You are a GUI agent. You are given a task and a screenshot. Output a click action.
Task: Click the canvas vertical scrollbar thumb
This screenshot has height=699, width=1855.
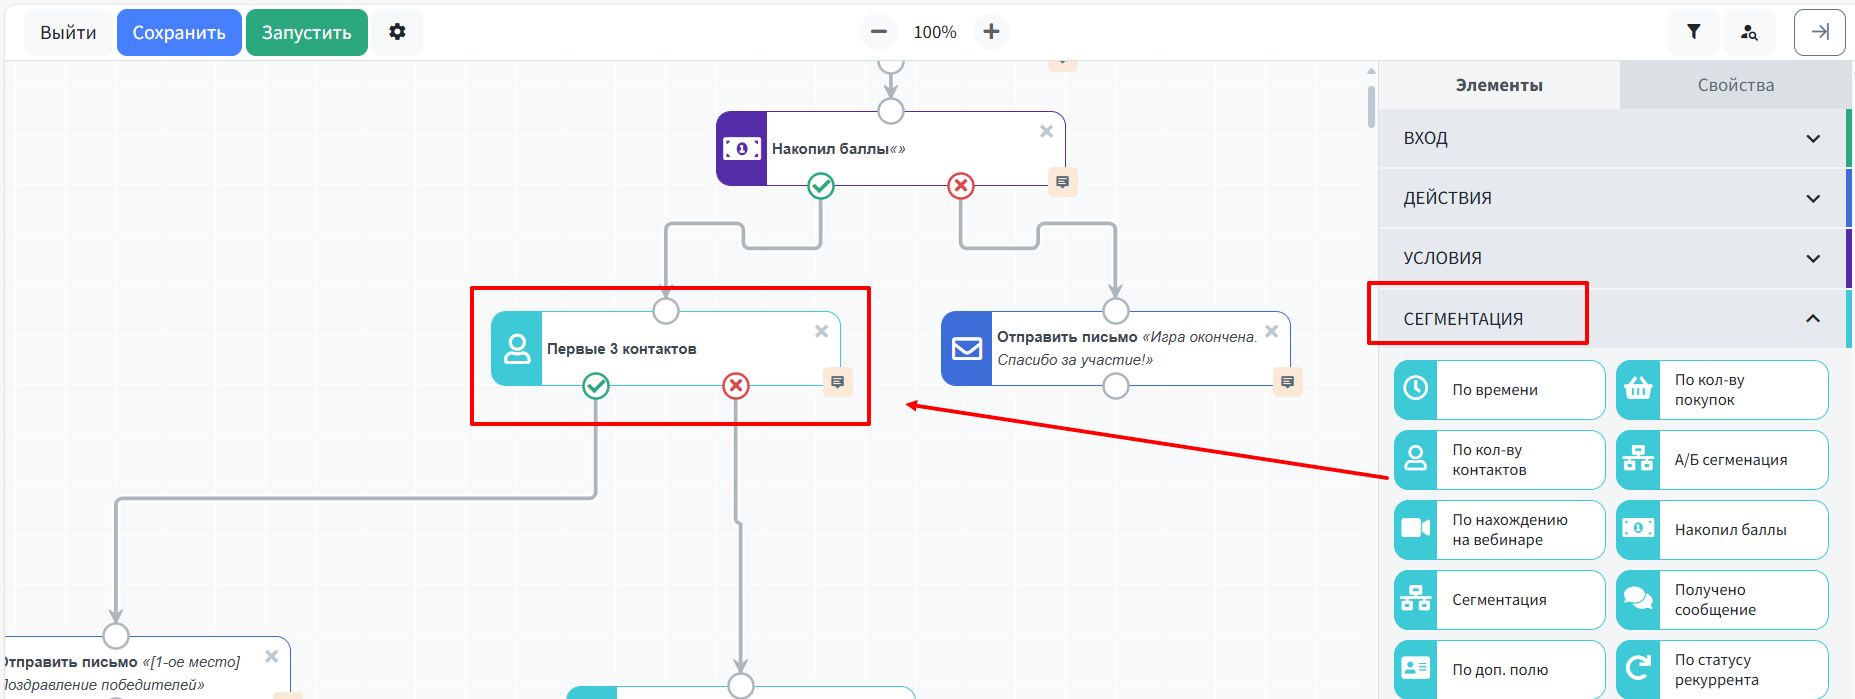(x=1371, y=105)
